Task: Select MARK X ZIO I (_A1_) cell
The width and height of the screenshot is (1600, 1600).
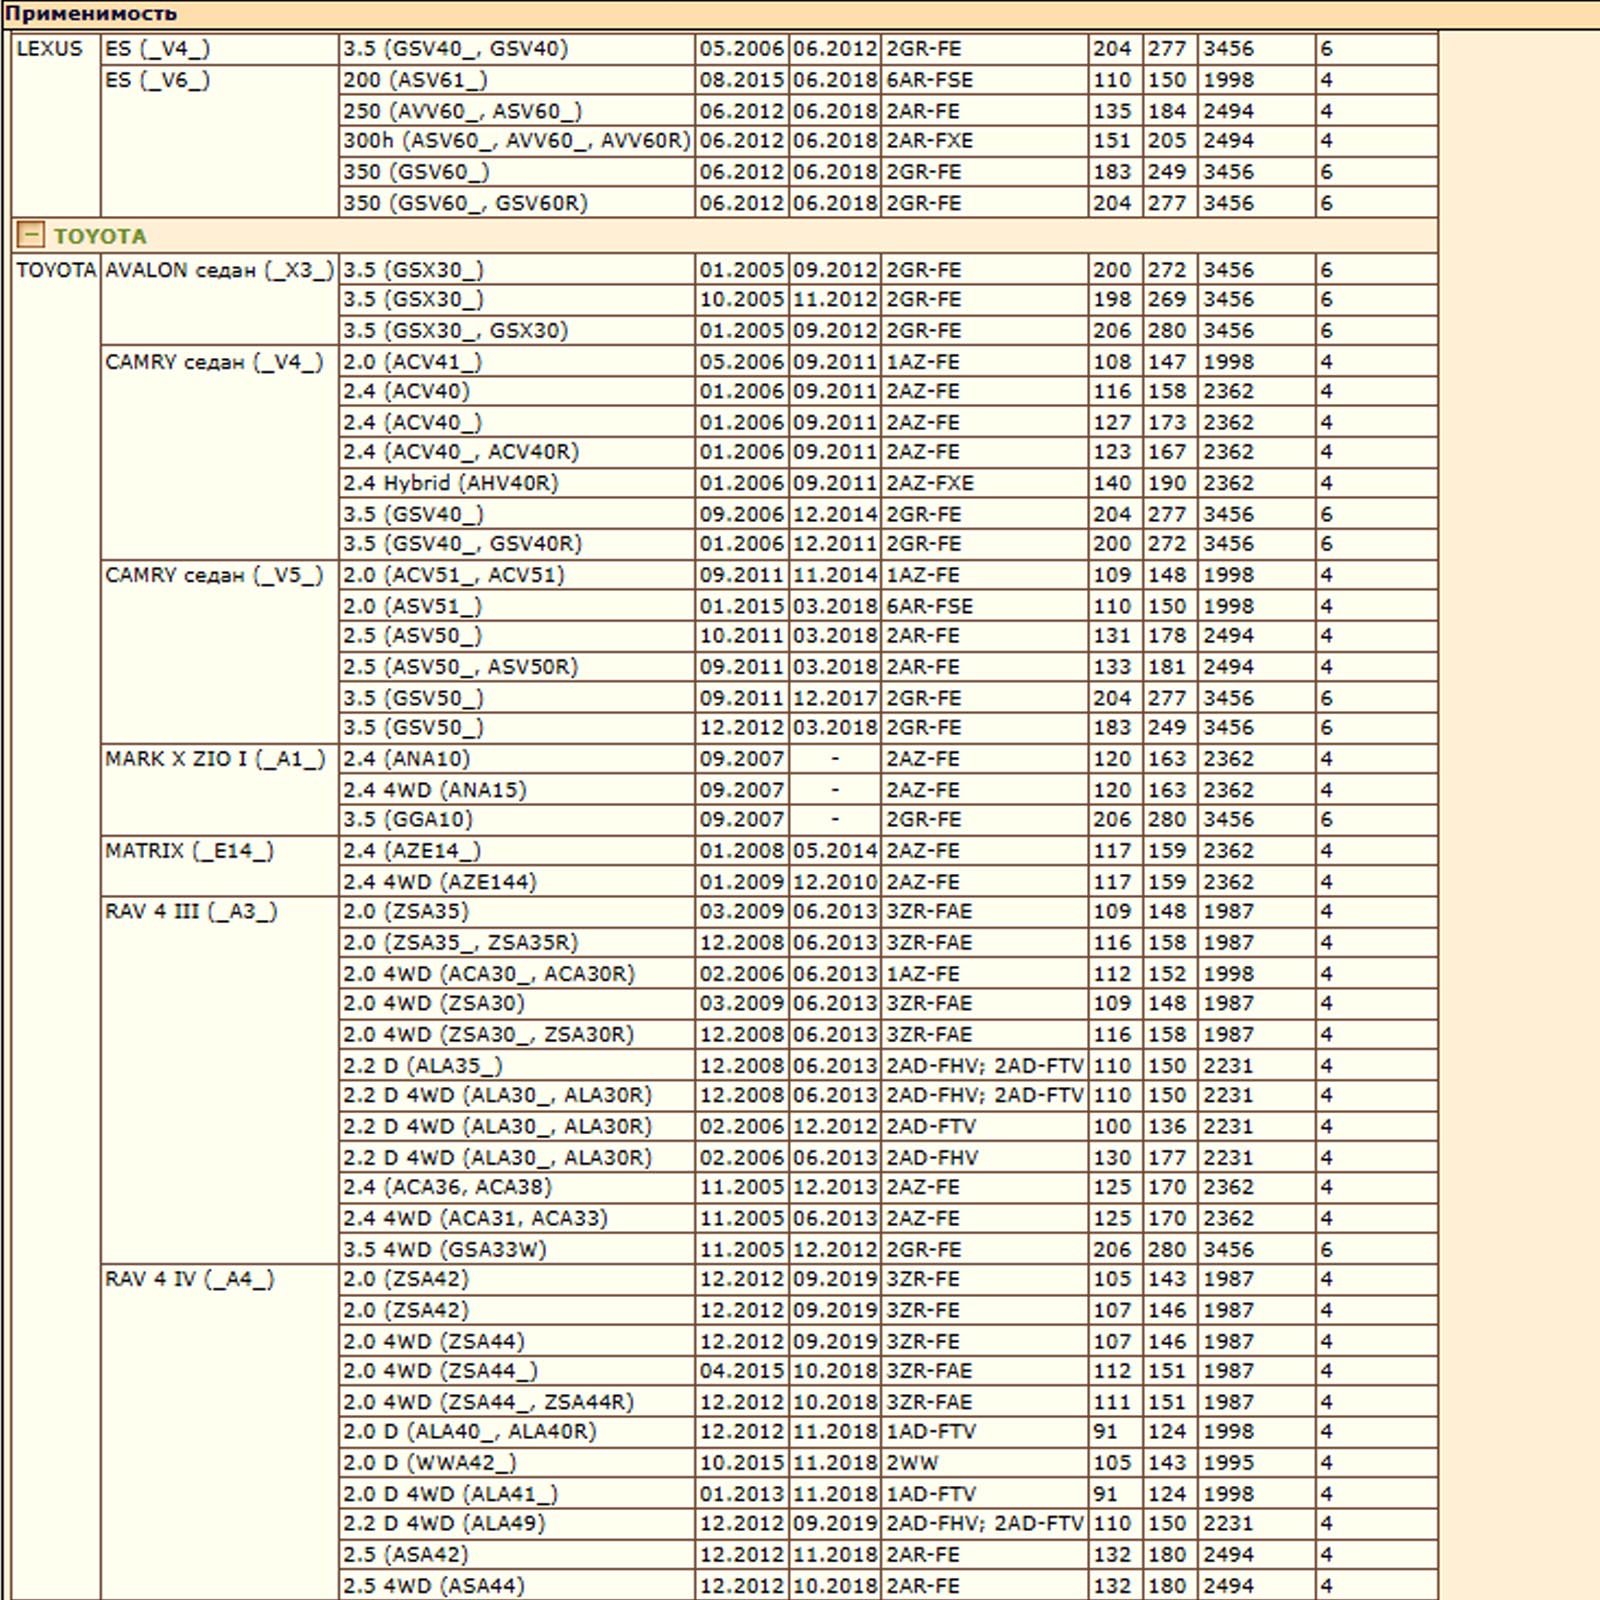Action: tap(215, 759)
